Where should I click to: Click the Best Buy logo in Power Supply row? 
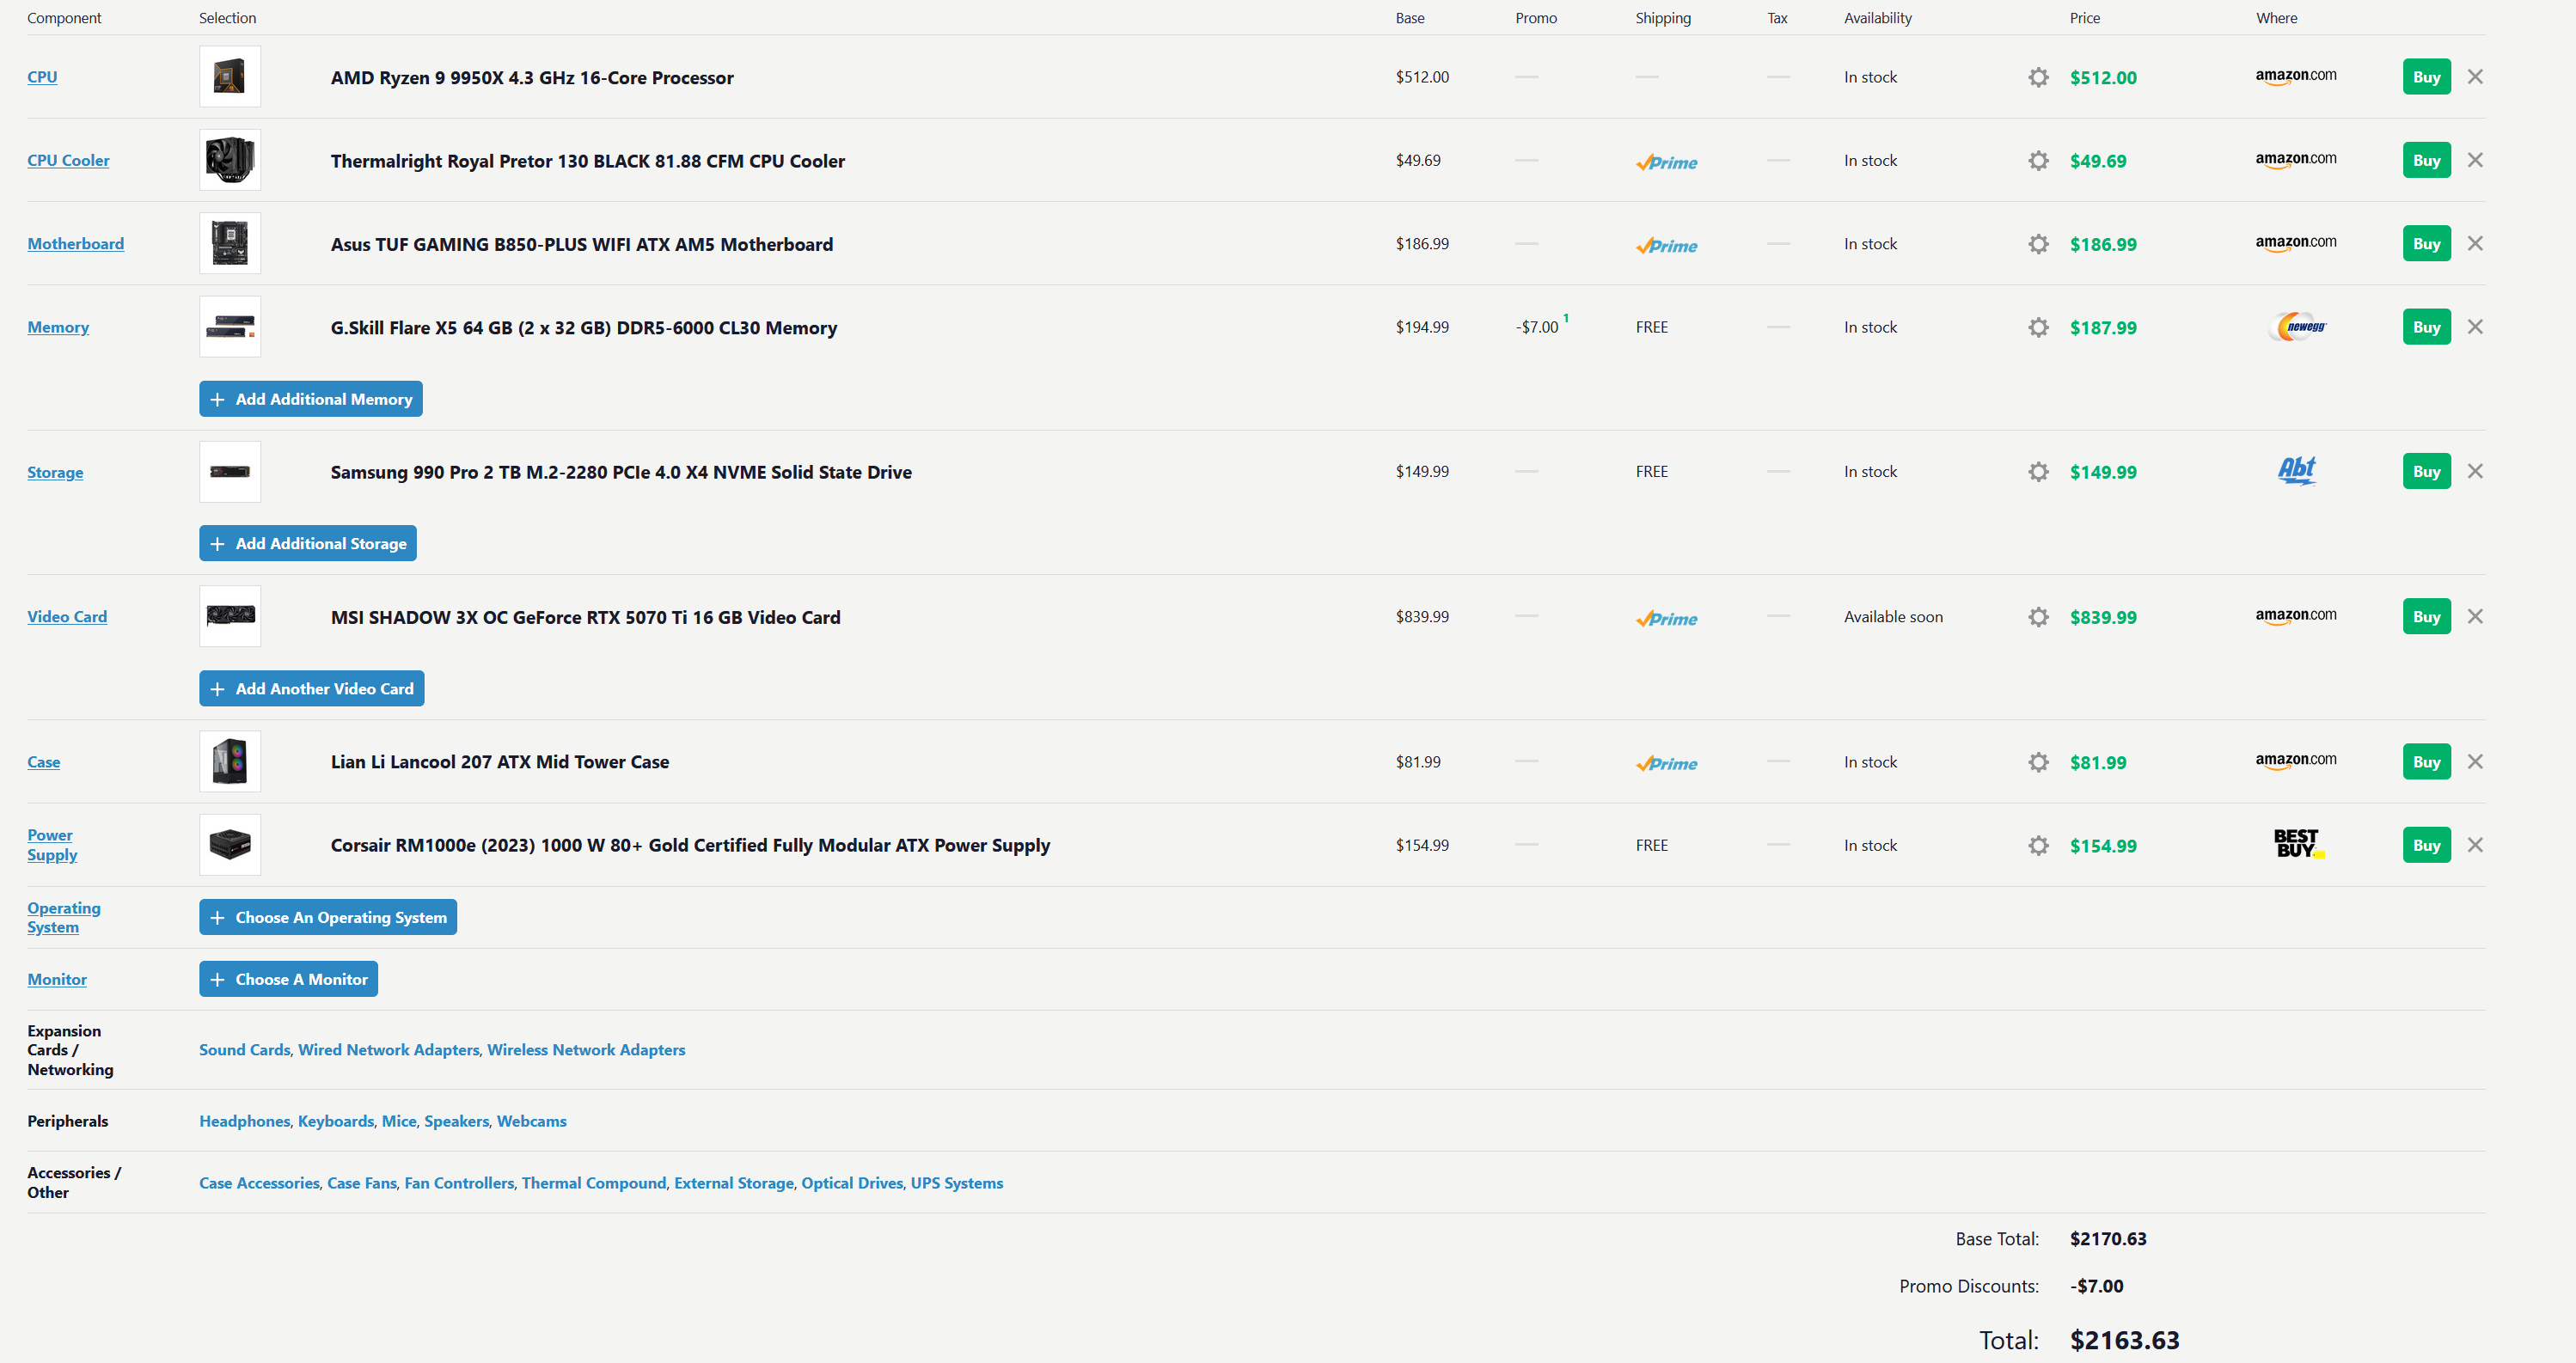(2298, 844)
